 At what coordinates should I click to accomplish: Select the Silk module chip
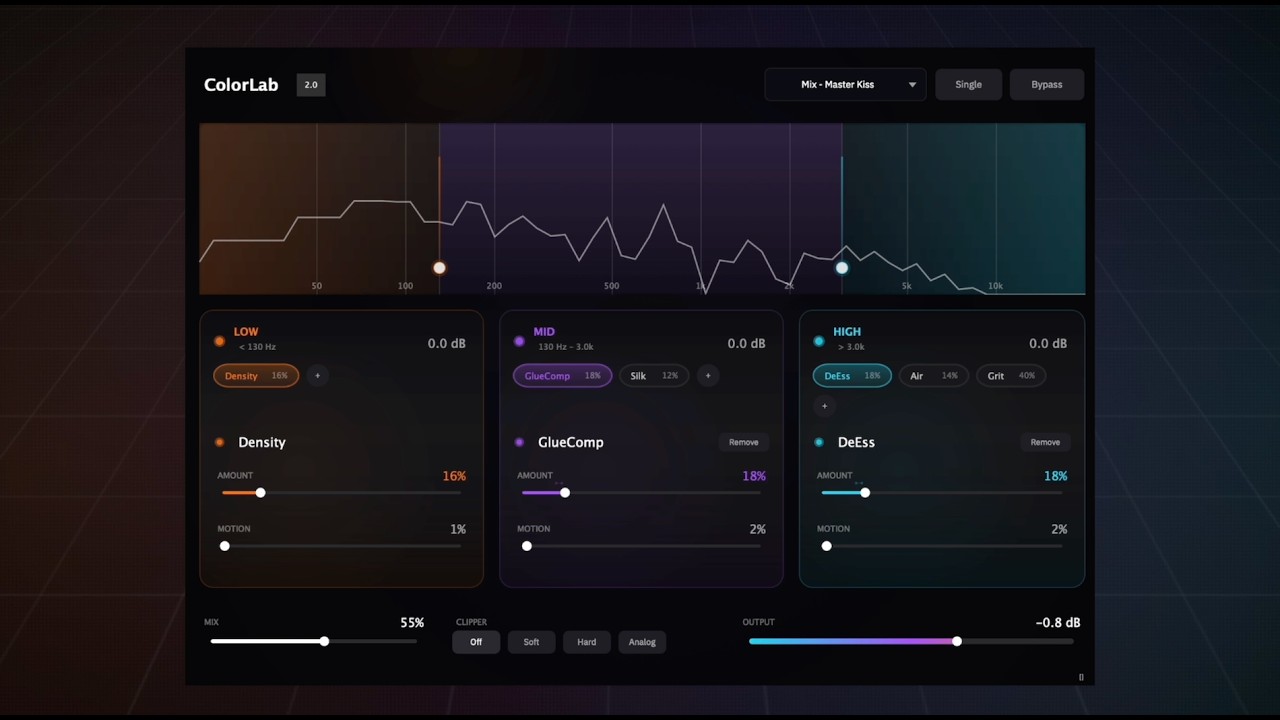[654, 376]
